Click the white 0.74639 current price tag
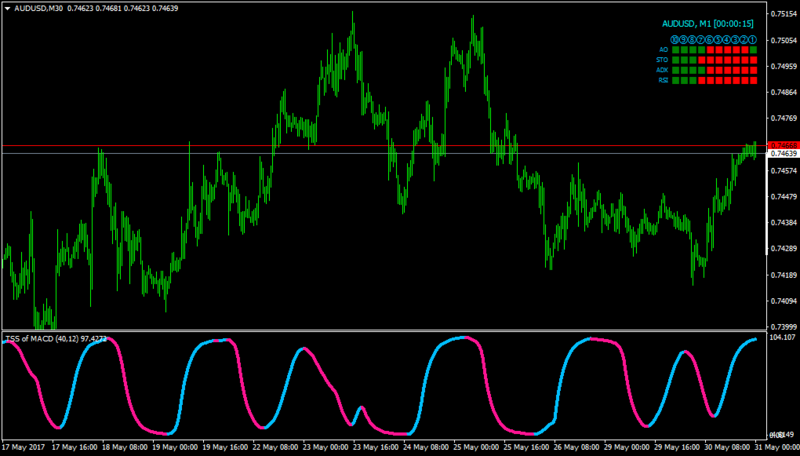Image resolution: width=800 pixels, height=456 pixels. (x=783, y=153)
